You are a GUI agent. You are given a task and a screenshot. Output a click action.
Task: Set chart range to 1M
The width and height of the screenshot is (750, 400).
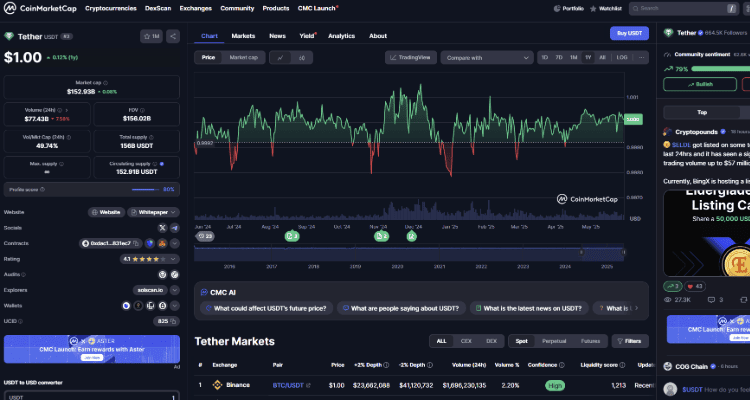point(574,57)
